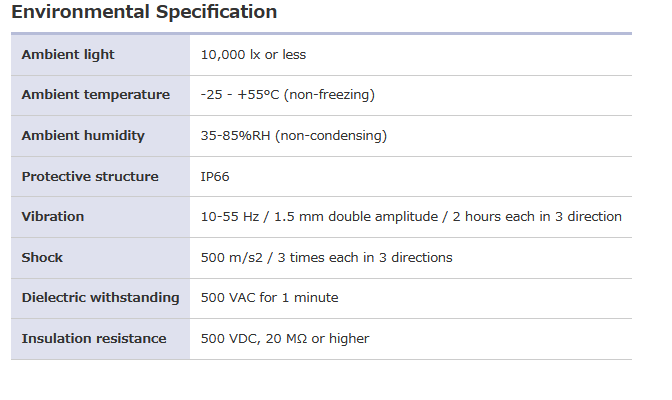672x400 pixels.
Task: Click the 1.5 mm double amplitude text
Action: [x=350, y=217]
